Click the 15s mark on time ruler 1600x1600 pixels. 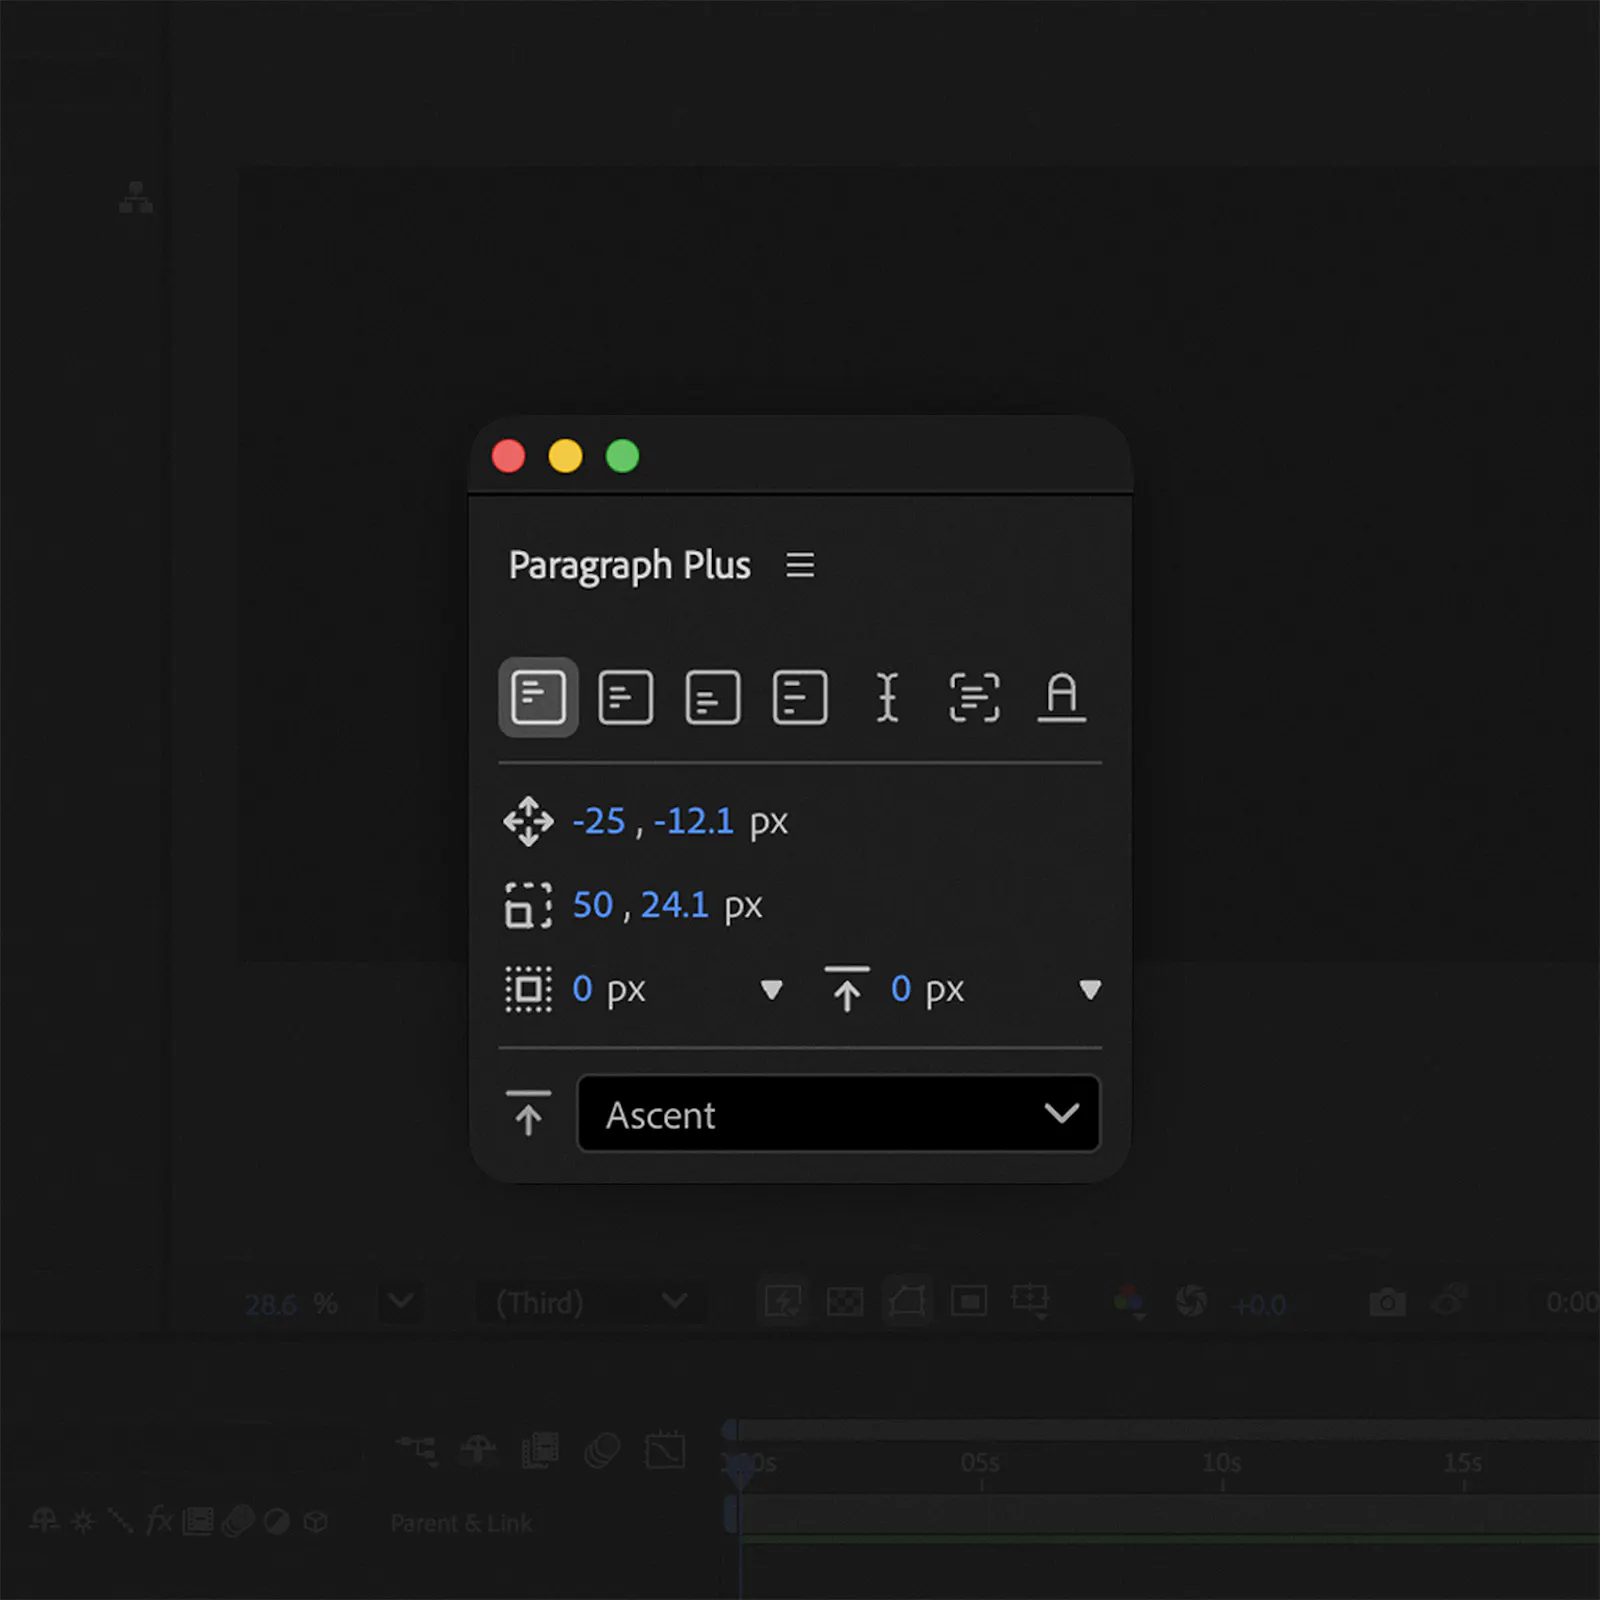pyautogui.click(x=1463, y=1463)
